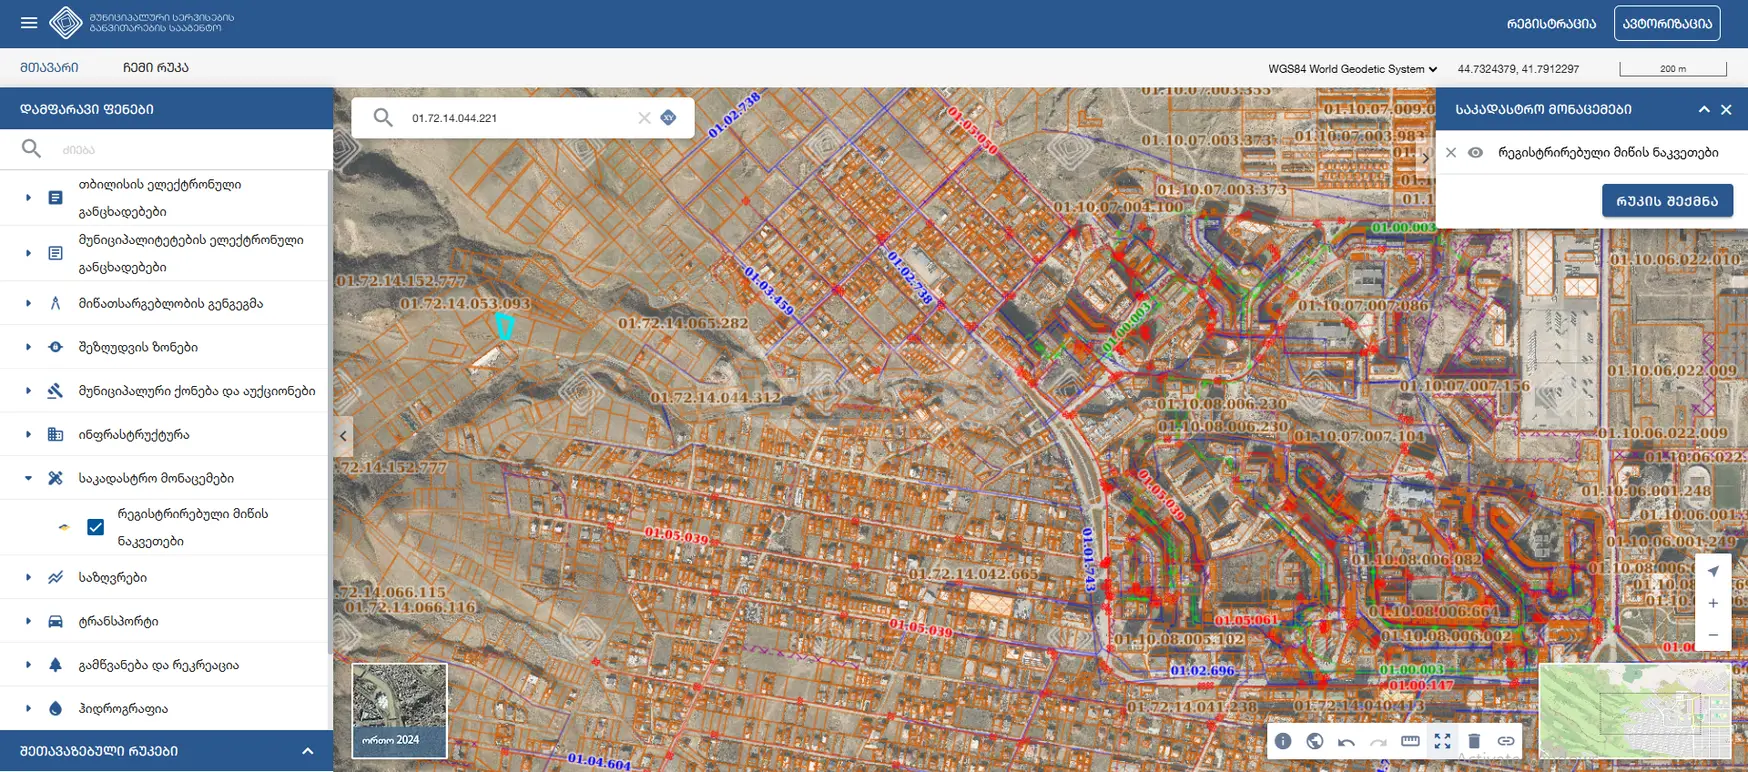Collapse the საკადასტრო მონაცემები tree group

pyautogui.click(x=28, y=478)
